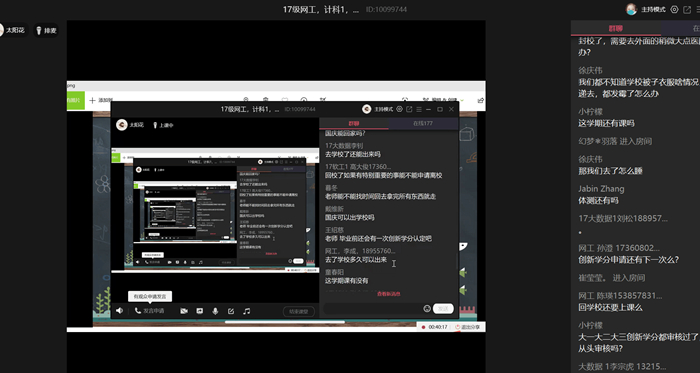The image size is (700, 373).
Task: Select the outer 群聊 chat tab
Action: 616,28
